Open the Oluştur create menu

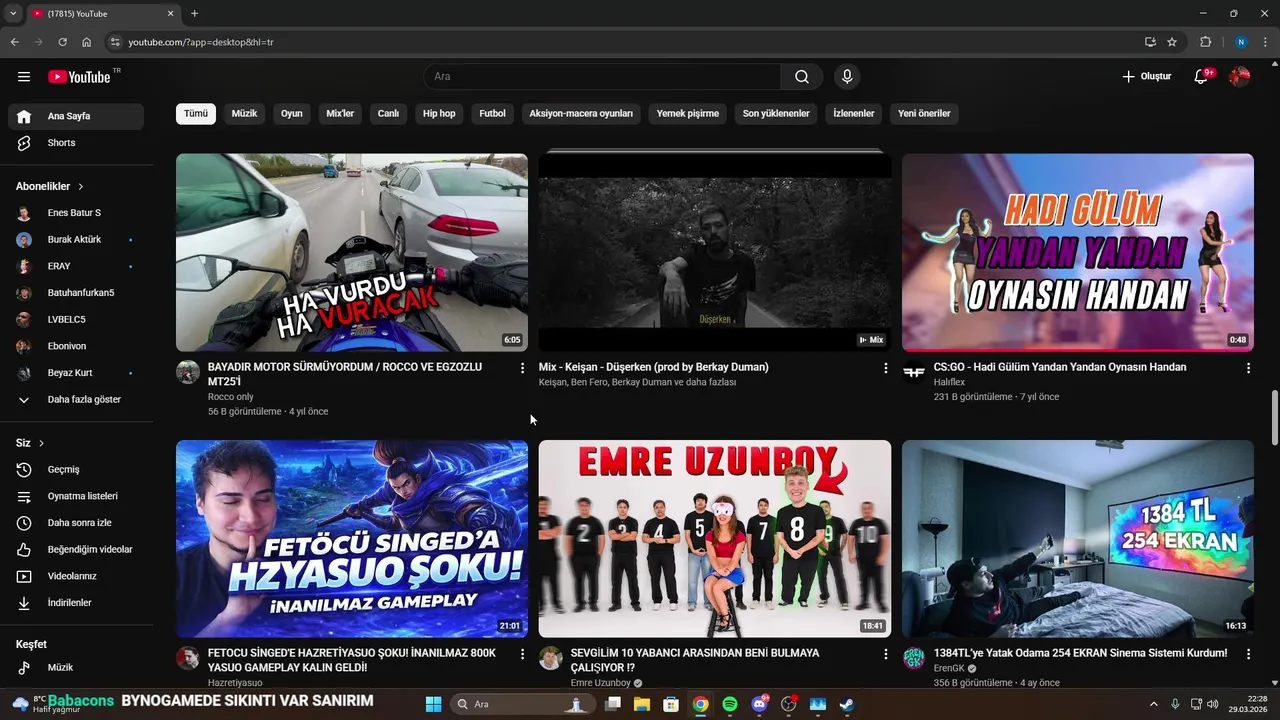tap(1146, 77)
